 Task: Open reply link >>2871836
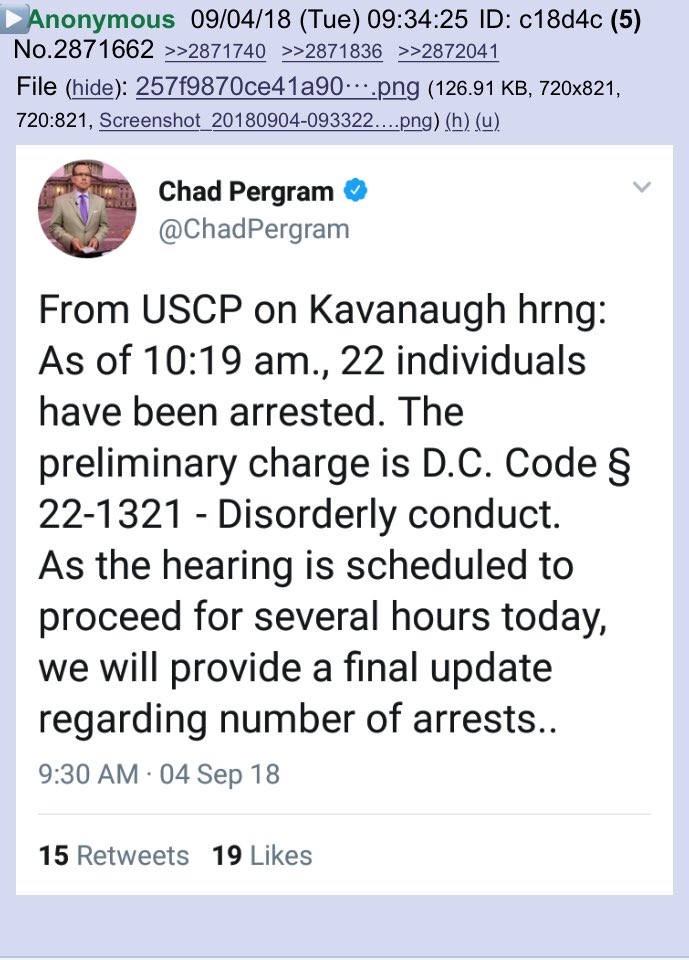point(332,51)
